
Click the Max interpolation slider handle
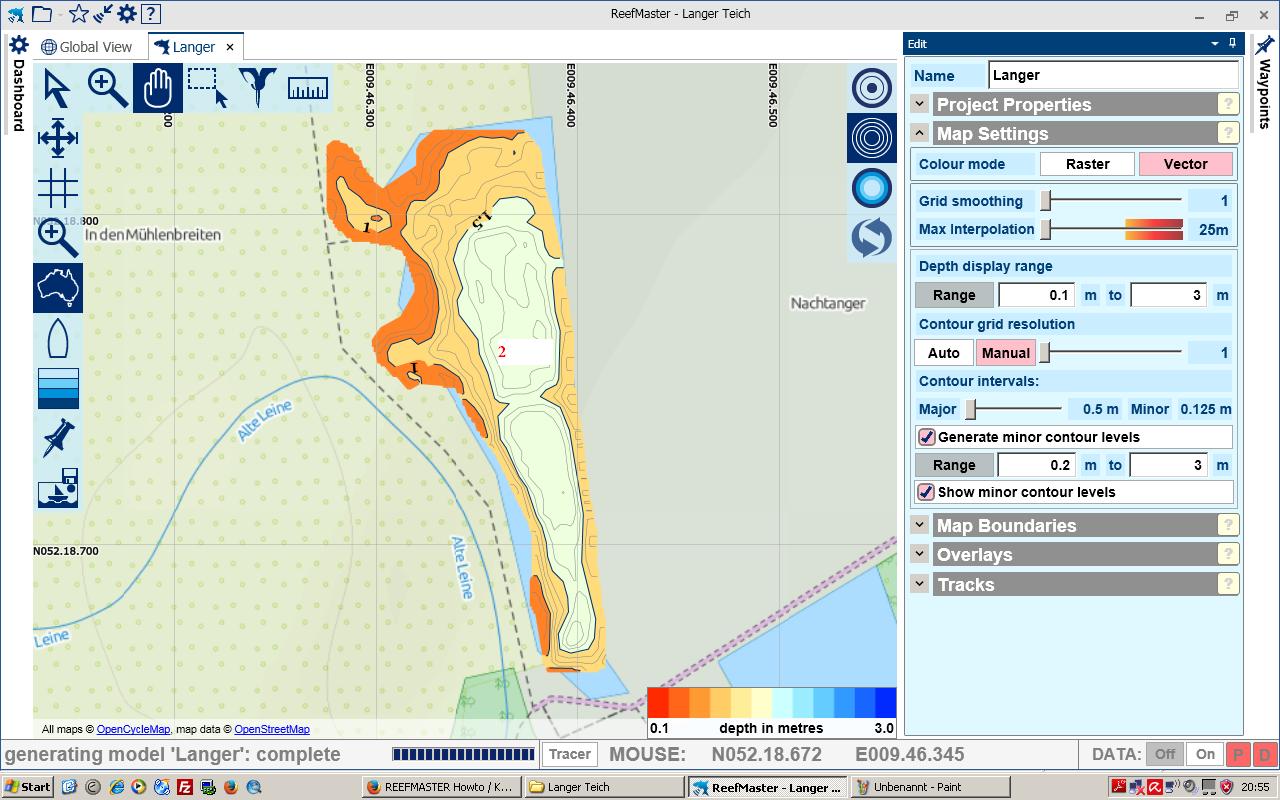(x=1046, y=229)
